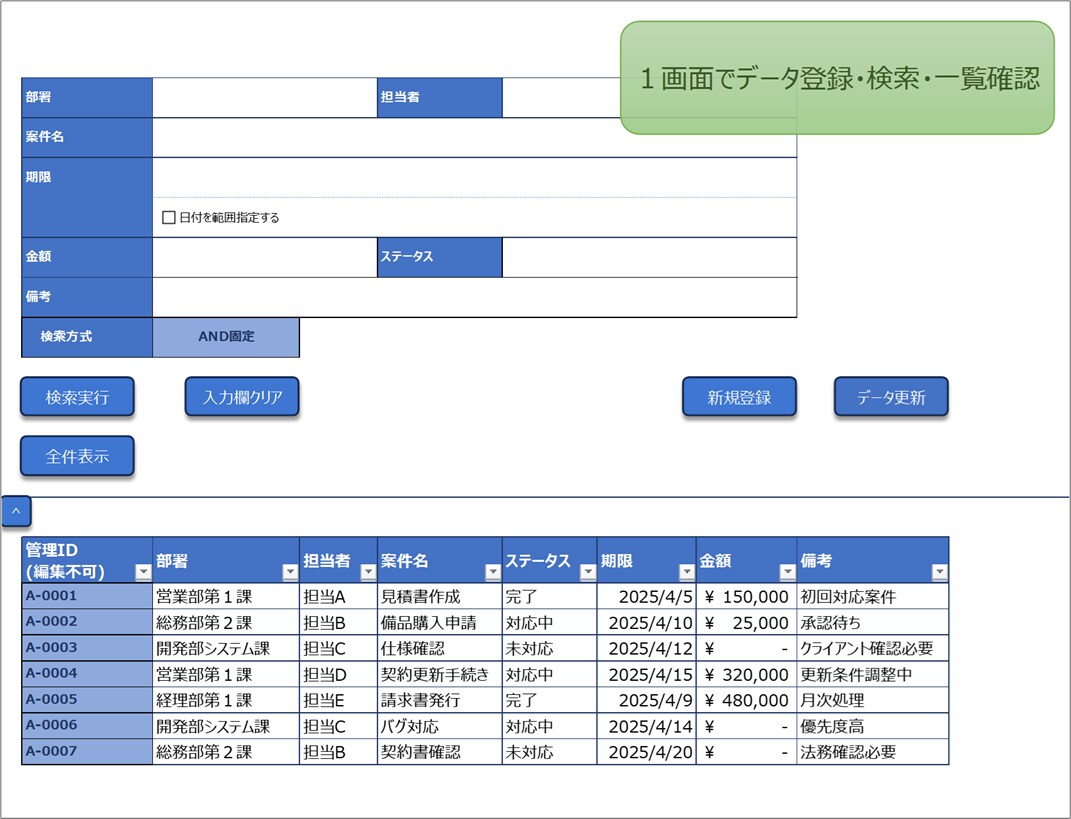This screenshot has height=819, width=1071.
Task: Open the 期限 column filter dropdown
Action: (x=686, y=572)
